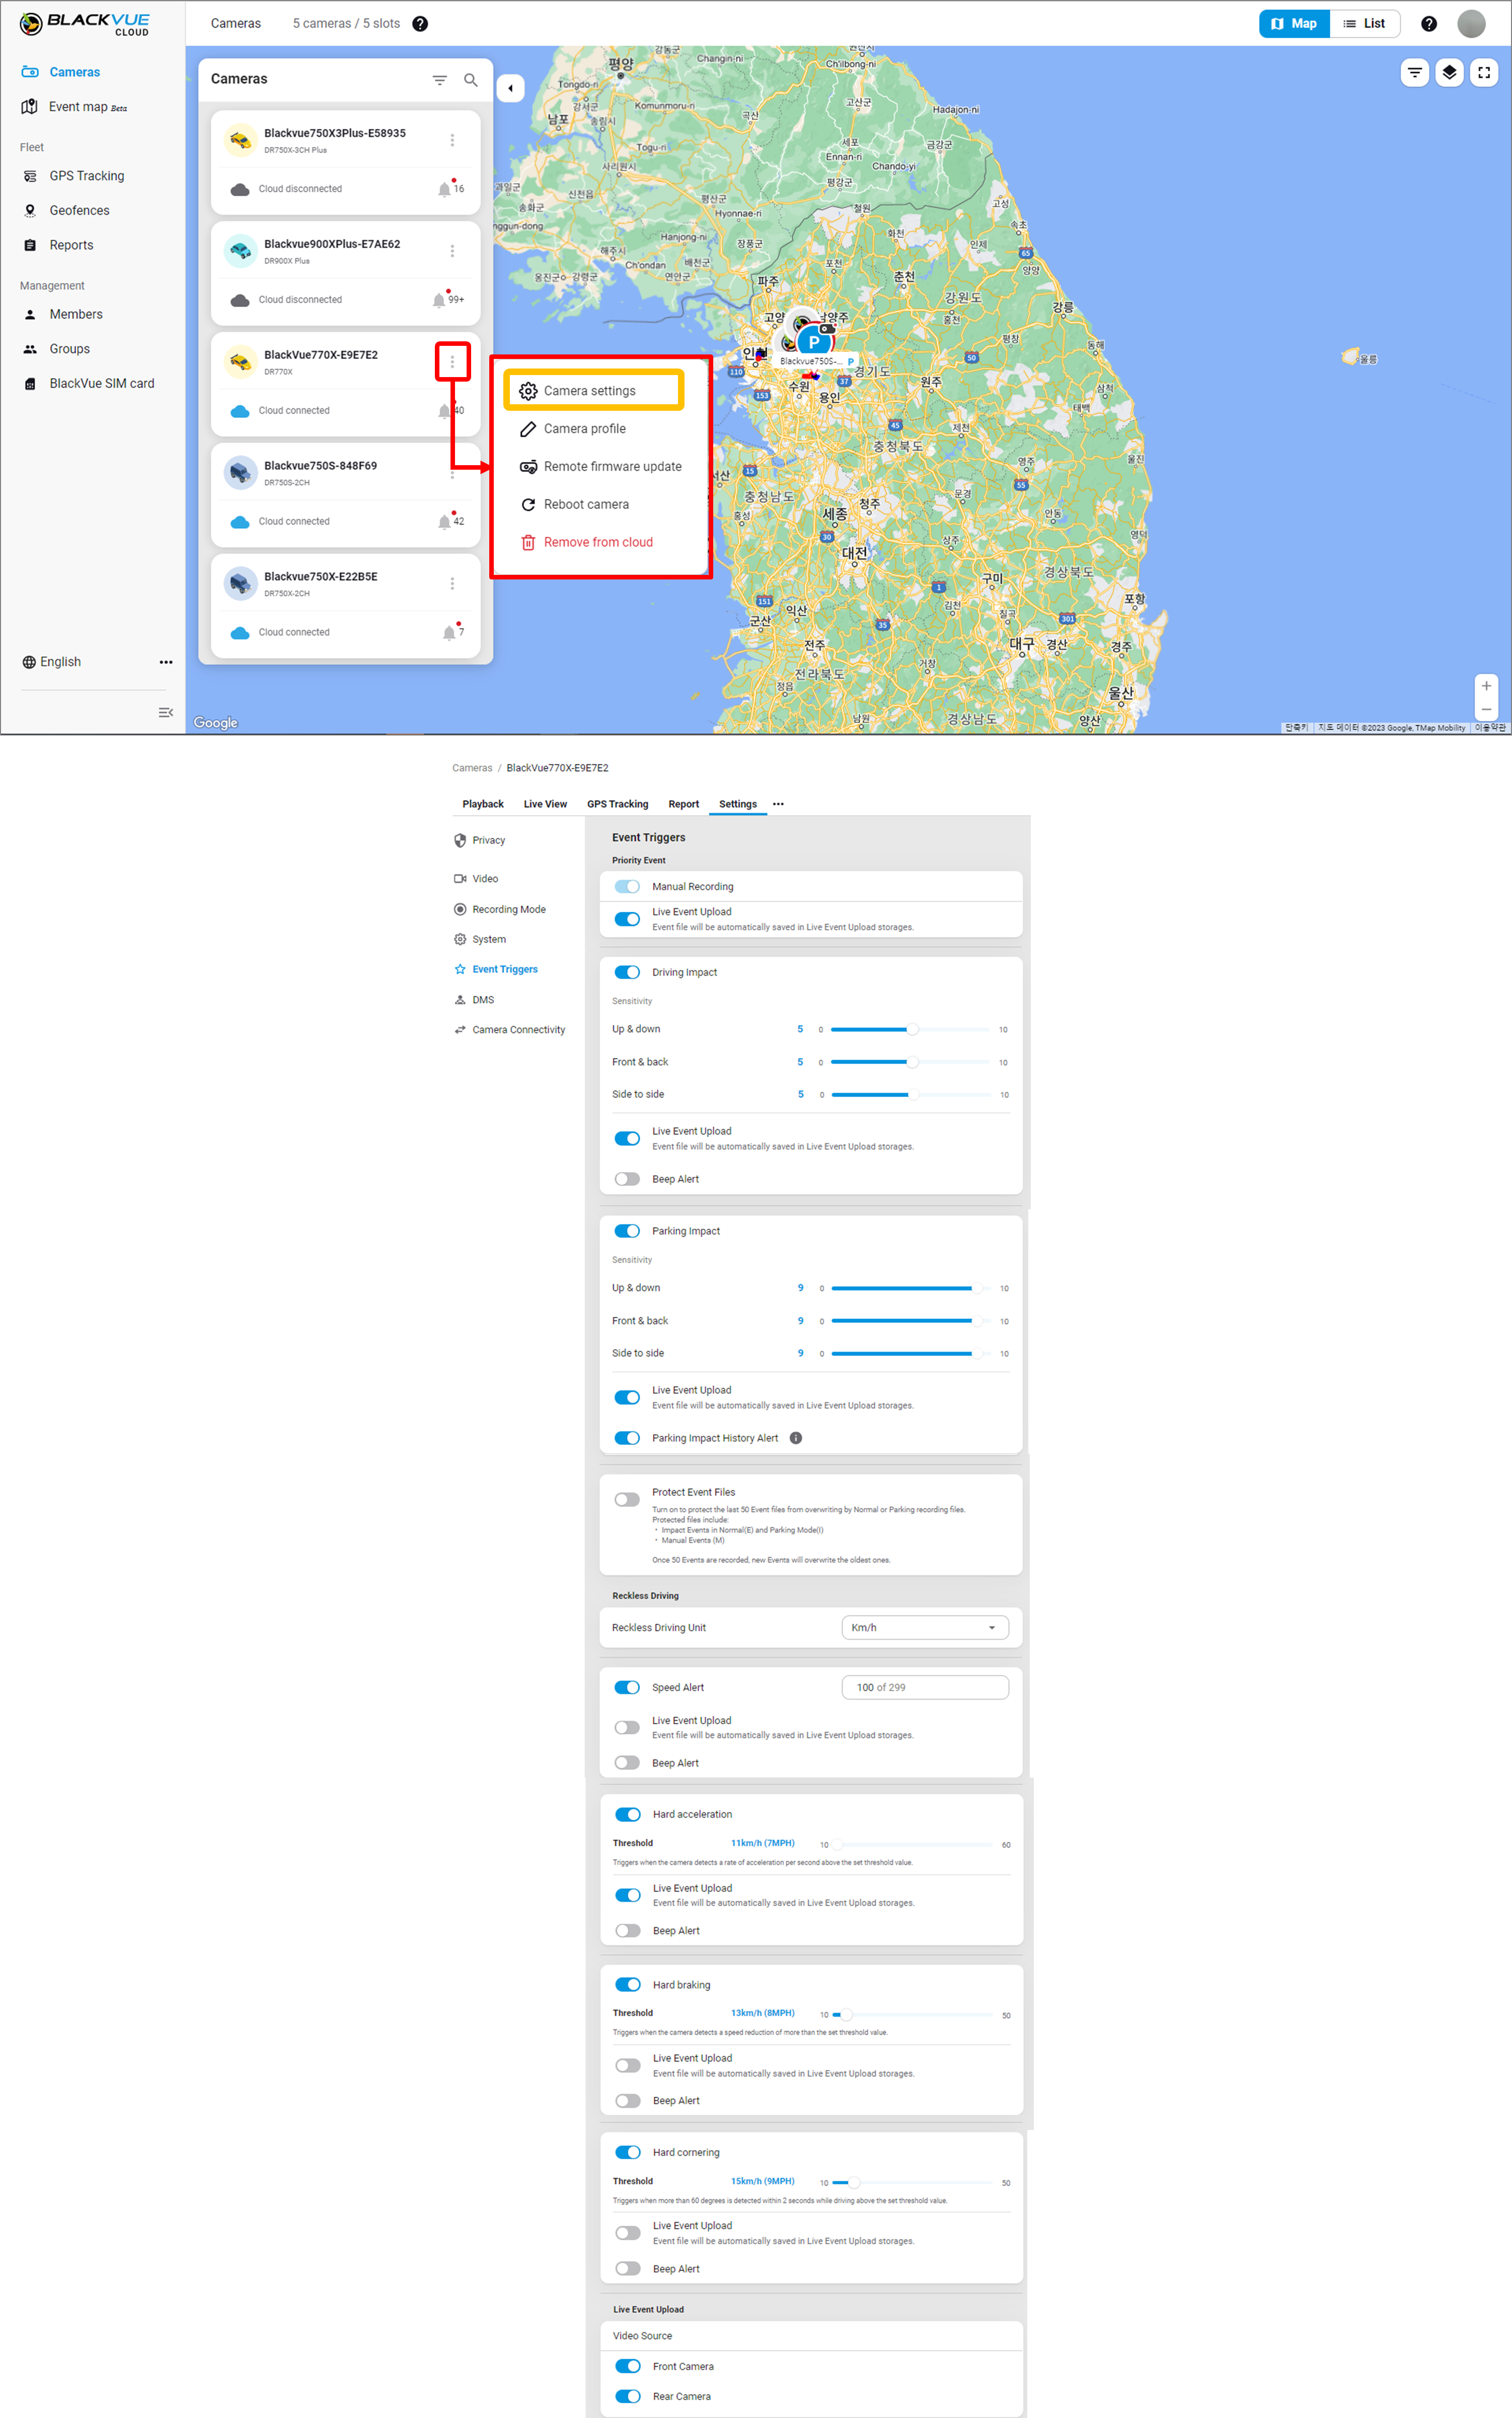This screenshot has height=2418, width=1512.
Task: Open the user profile avatar
Action: pyautogui.click(x=1471, y=24)
